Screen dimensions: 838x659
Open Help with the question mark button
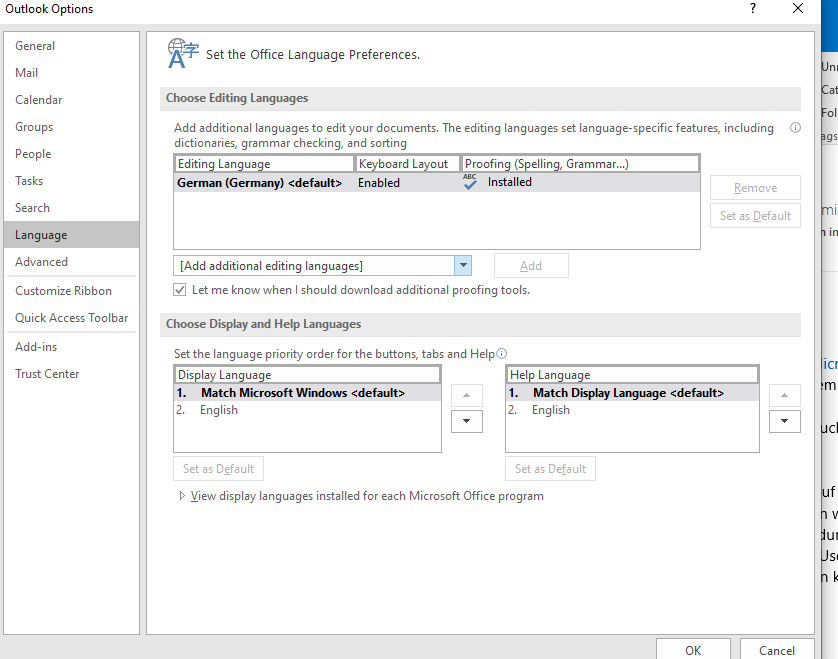click(752, 9)
